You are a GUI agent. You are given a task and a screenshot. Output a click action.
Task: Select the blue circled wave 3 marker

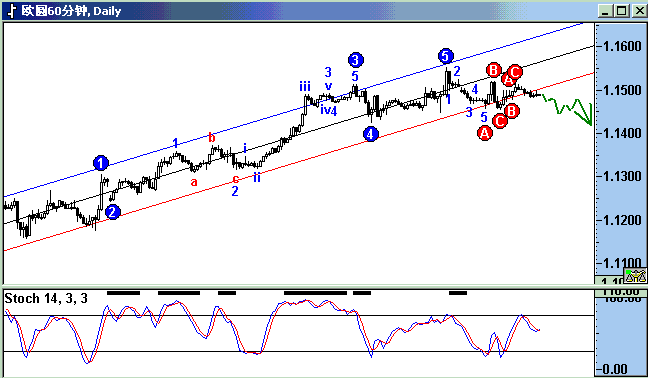coord(356,60)
